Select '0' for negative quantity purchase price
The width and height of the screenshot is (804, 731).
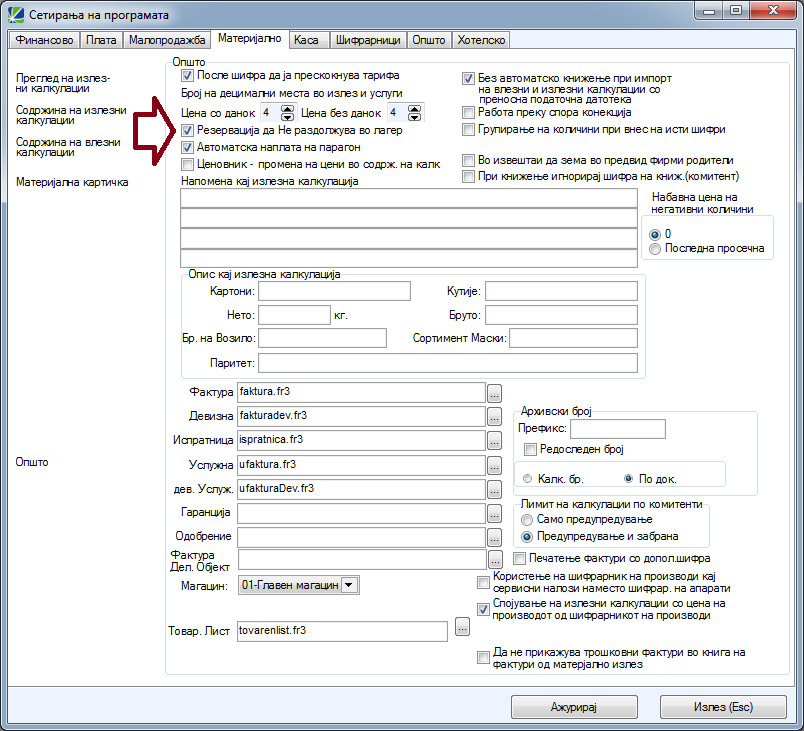tap(655, 235)
